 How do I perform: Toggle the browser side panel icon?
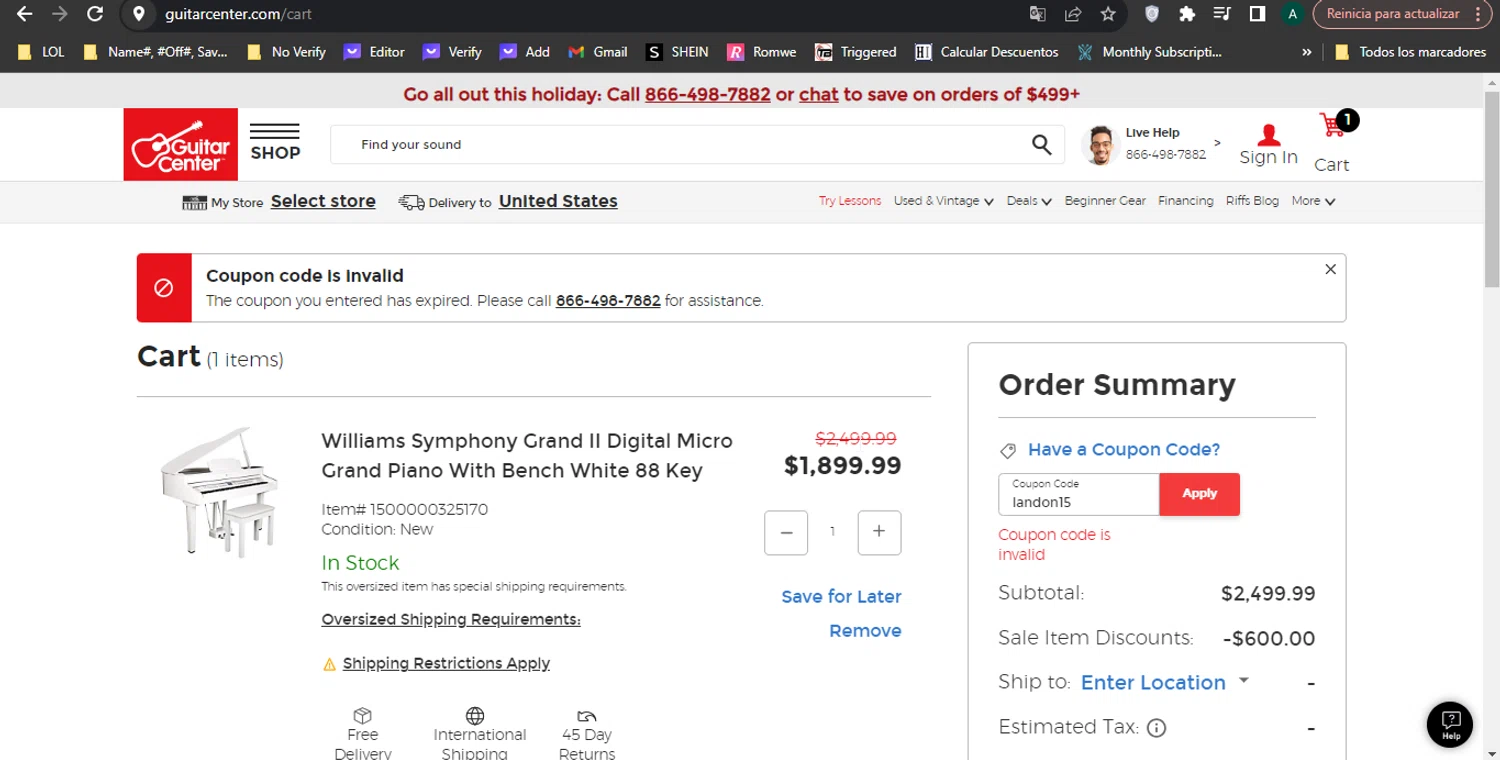pyautogui.click(x=1257, y=14)
